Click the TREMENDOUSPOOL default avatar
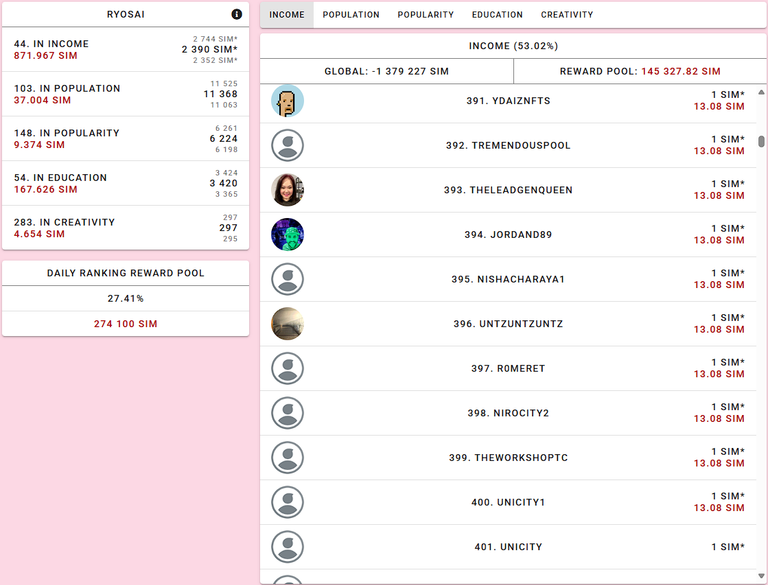The width and height of the screenshot is (768, 585). point(288,146)
